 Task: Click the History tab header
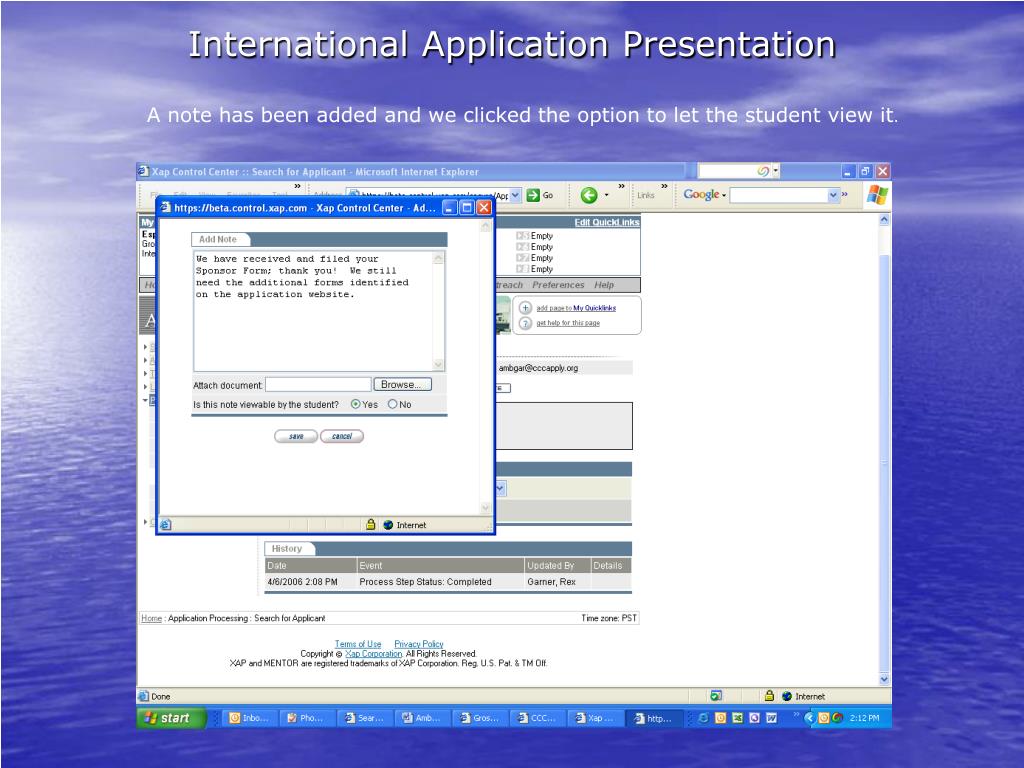pos(287,549)
